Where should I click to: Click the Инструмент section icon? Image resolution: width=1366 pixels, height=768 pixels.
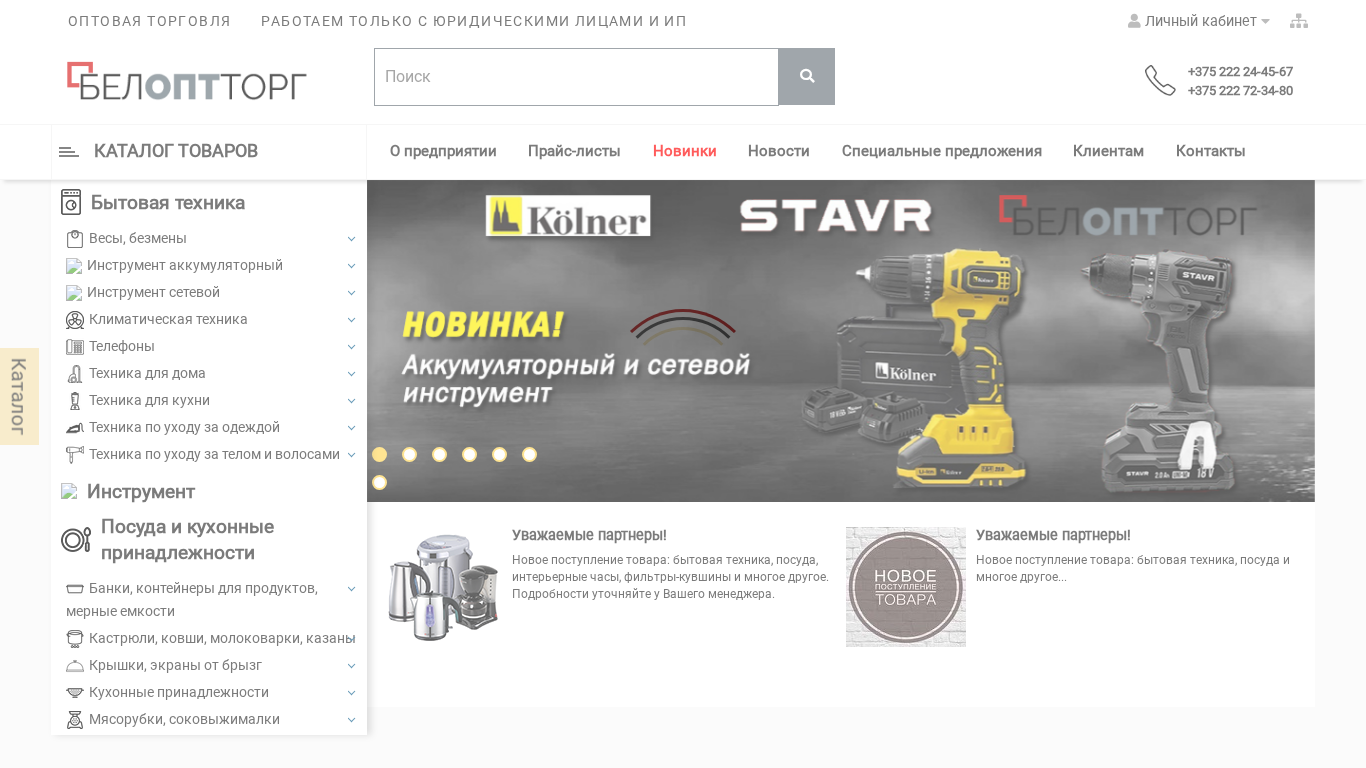(69, 491)
